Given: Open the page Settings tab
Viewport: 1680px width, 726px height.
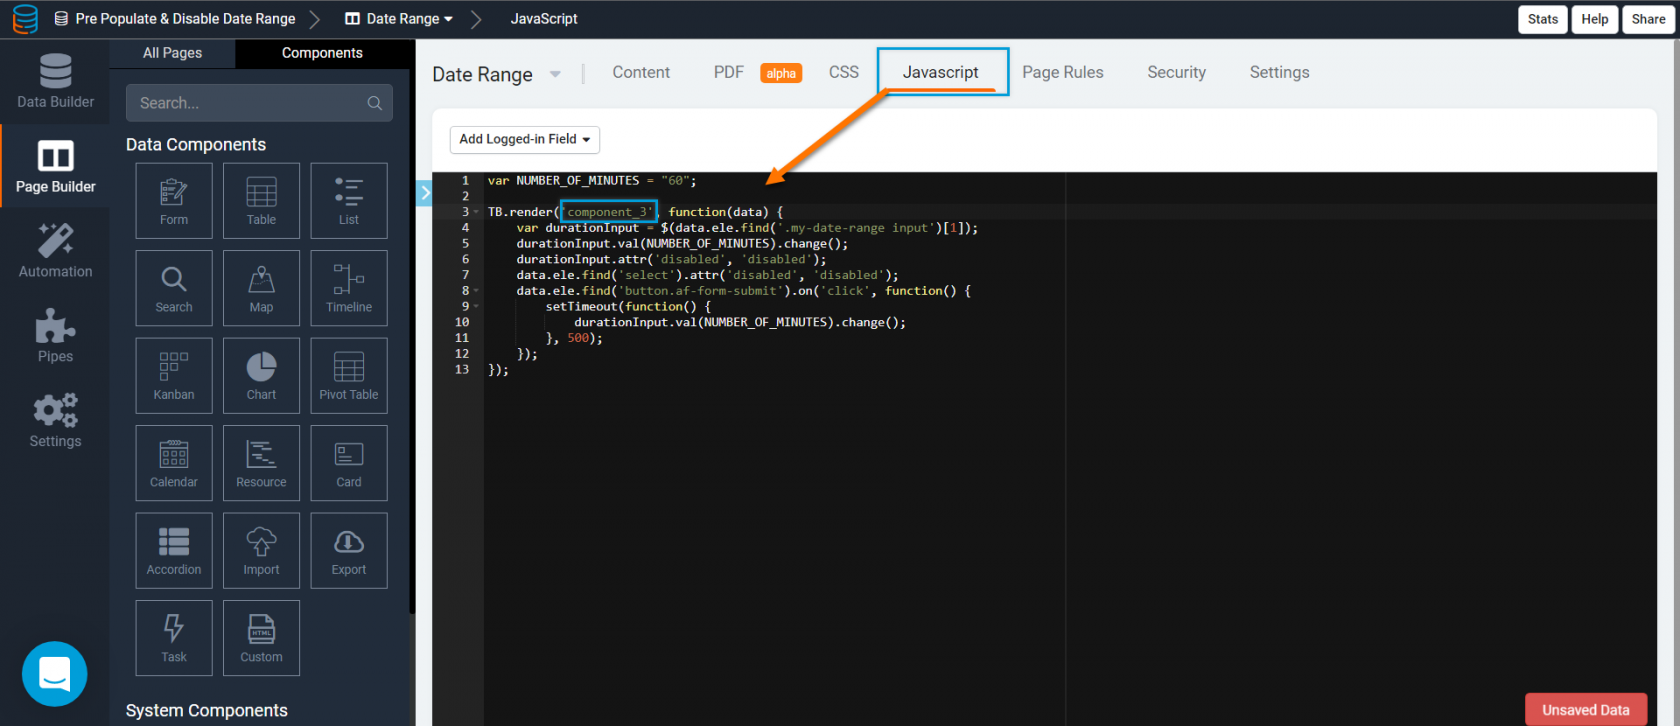Looking at the screenshot, I should [1280, 72].
